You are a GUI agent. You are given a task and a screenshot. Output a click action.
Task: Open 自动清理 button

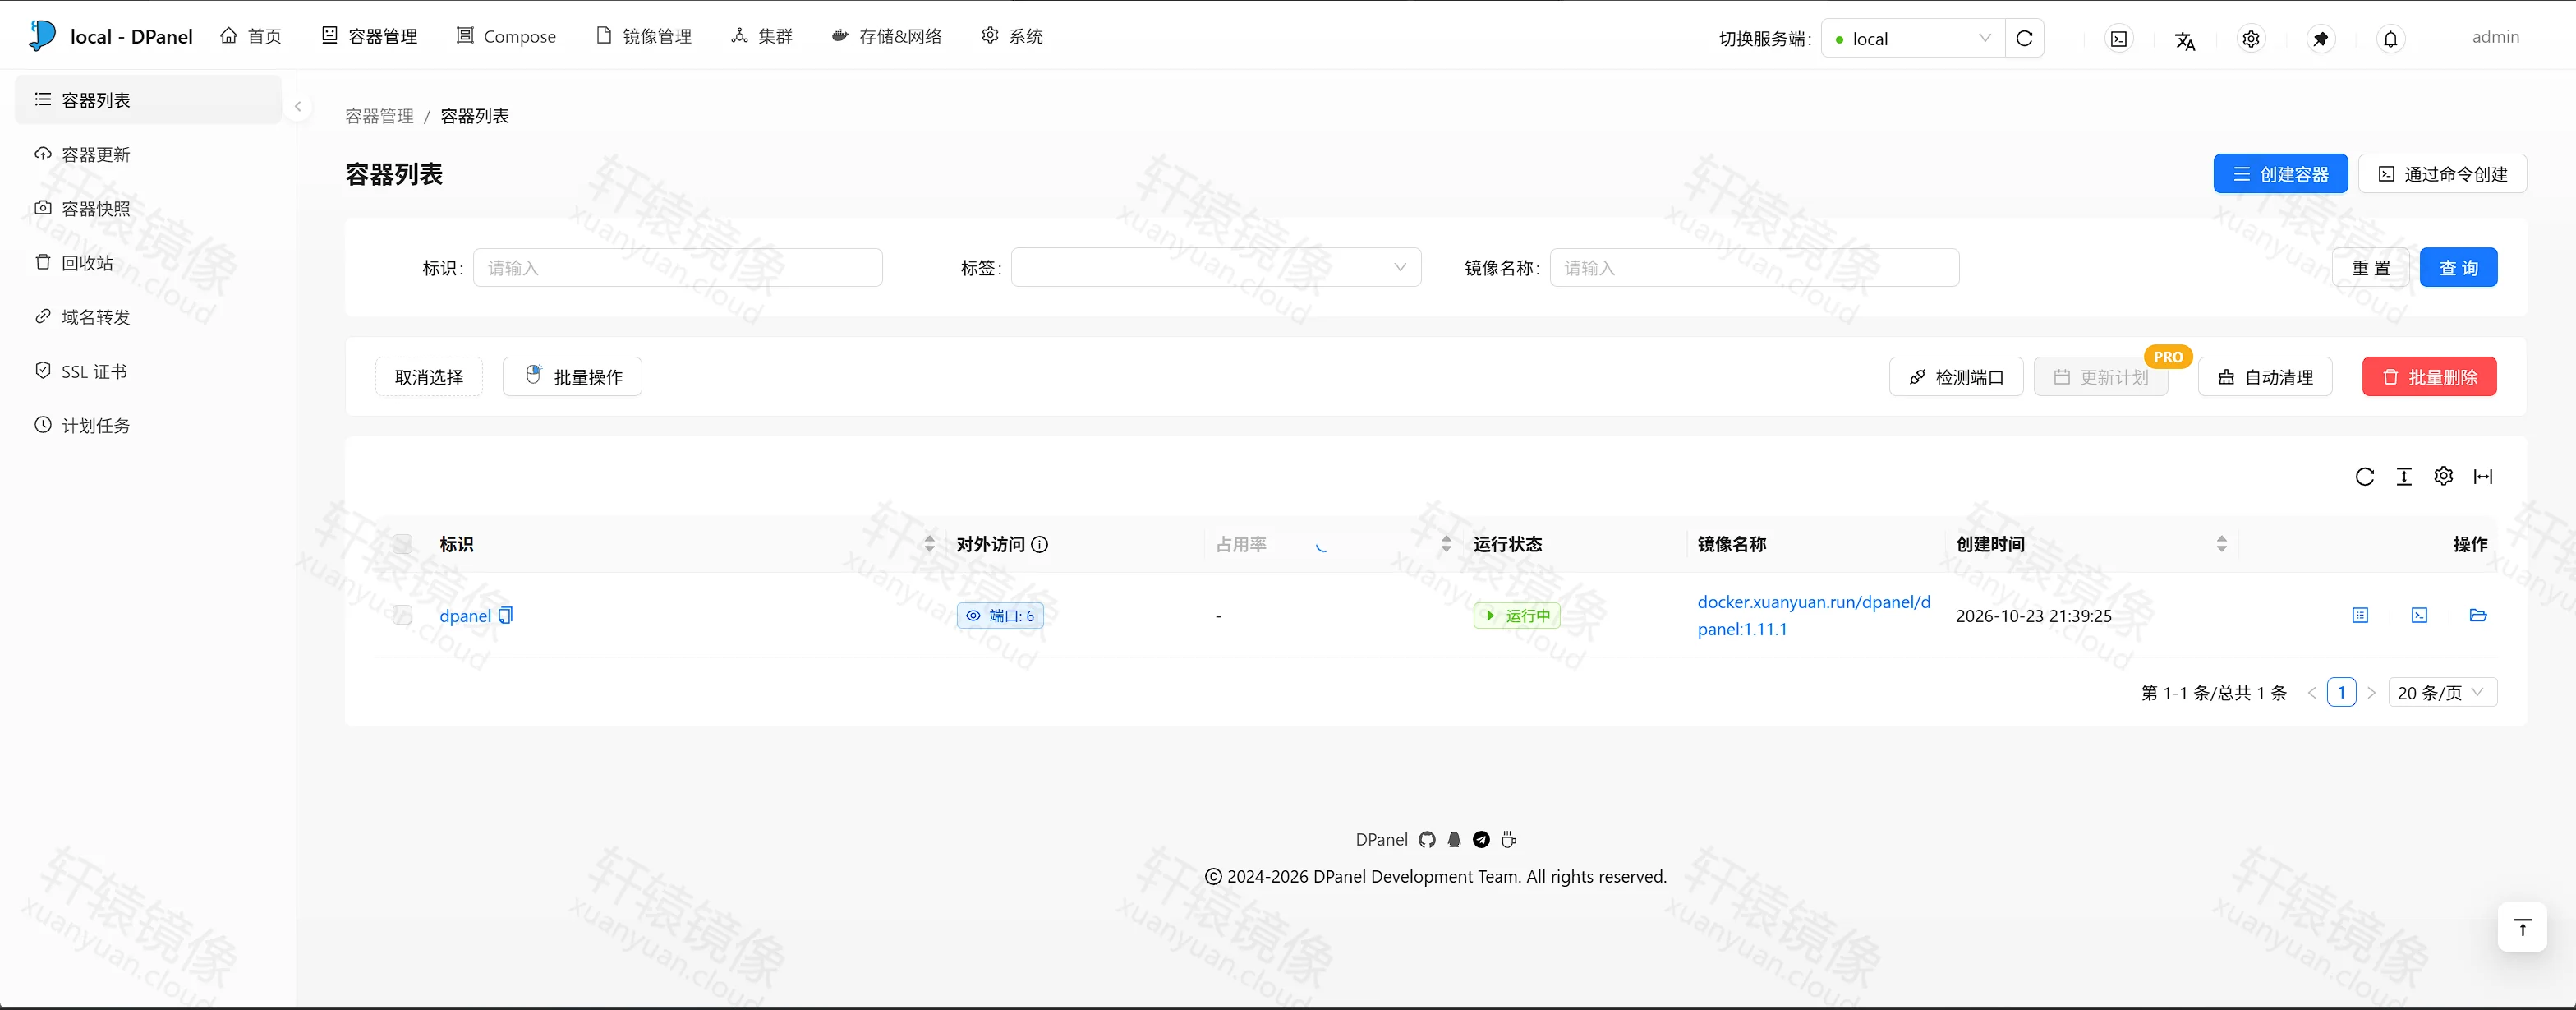click(2265, 376)
